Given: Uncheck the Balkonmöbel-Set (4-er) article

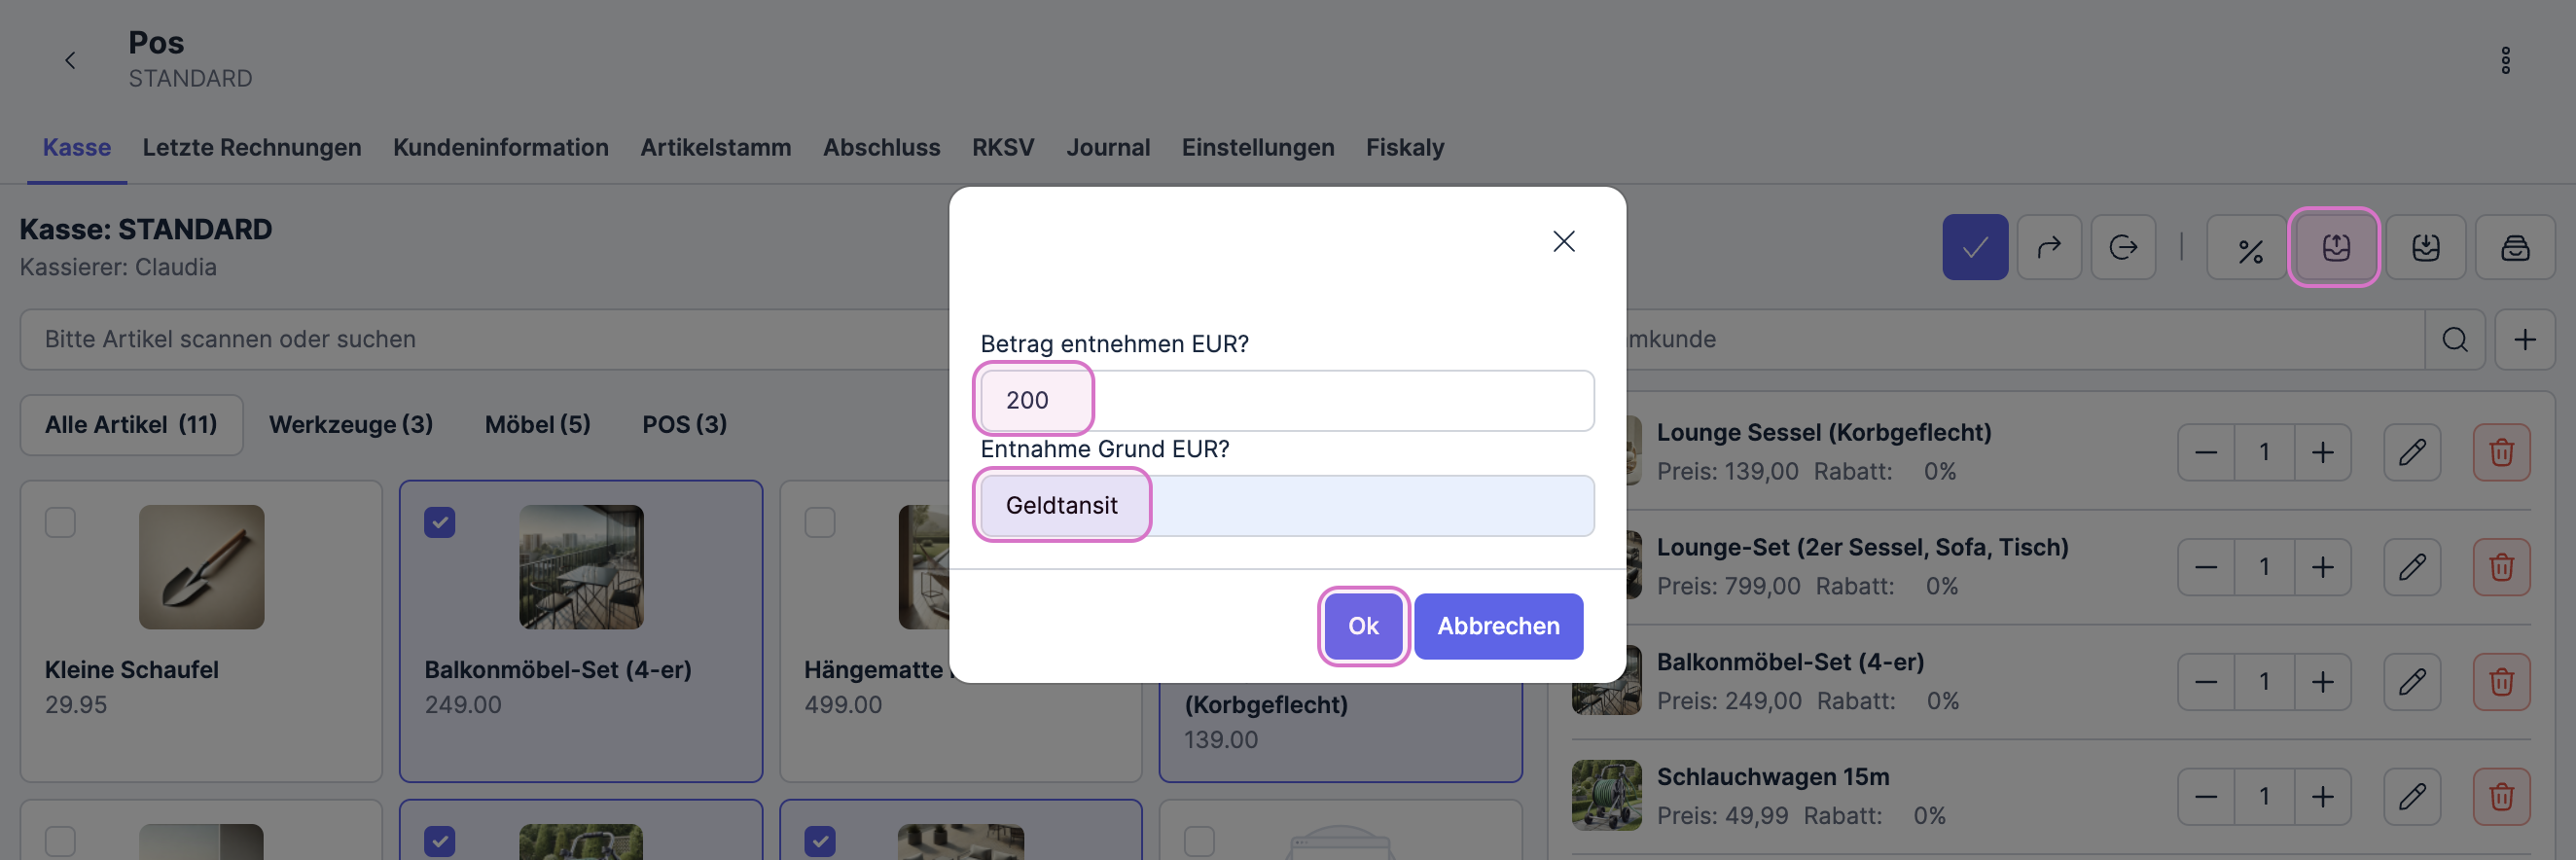Looking at the screenshot, I should (440, 522).
